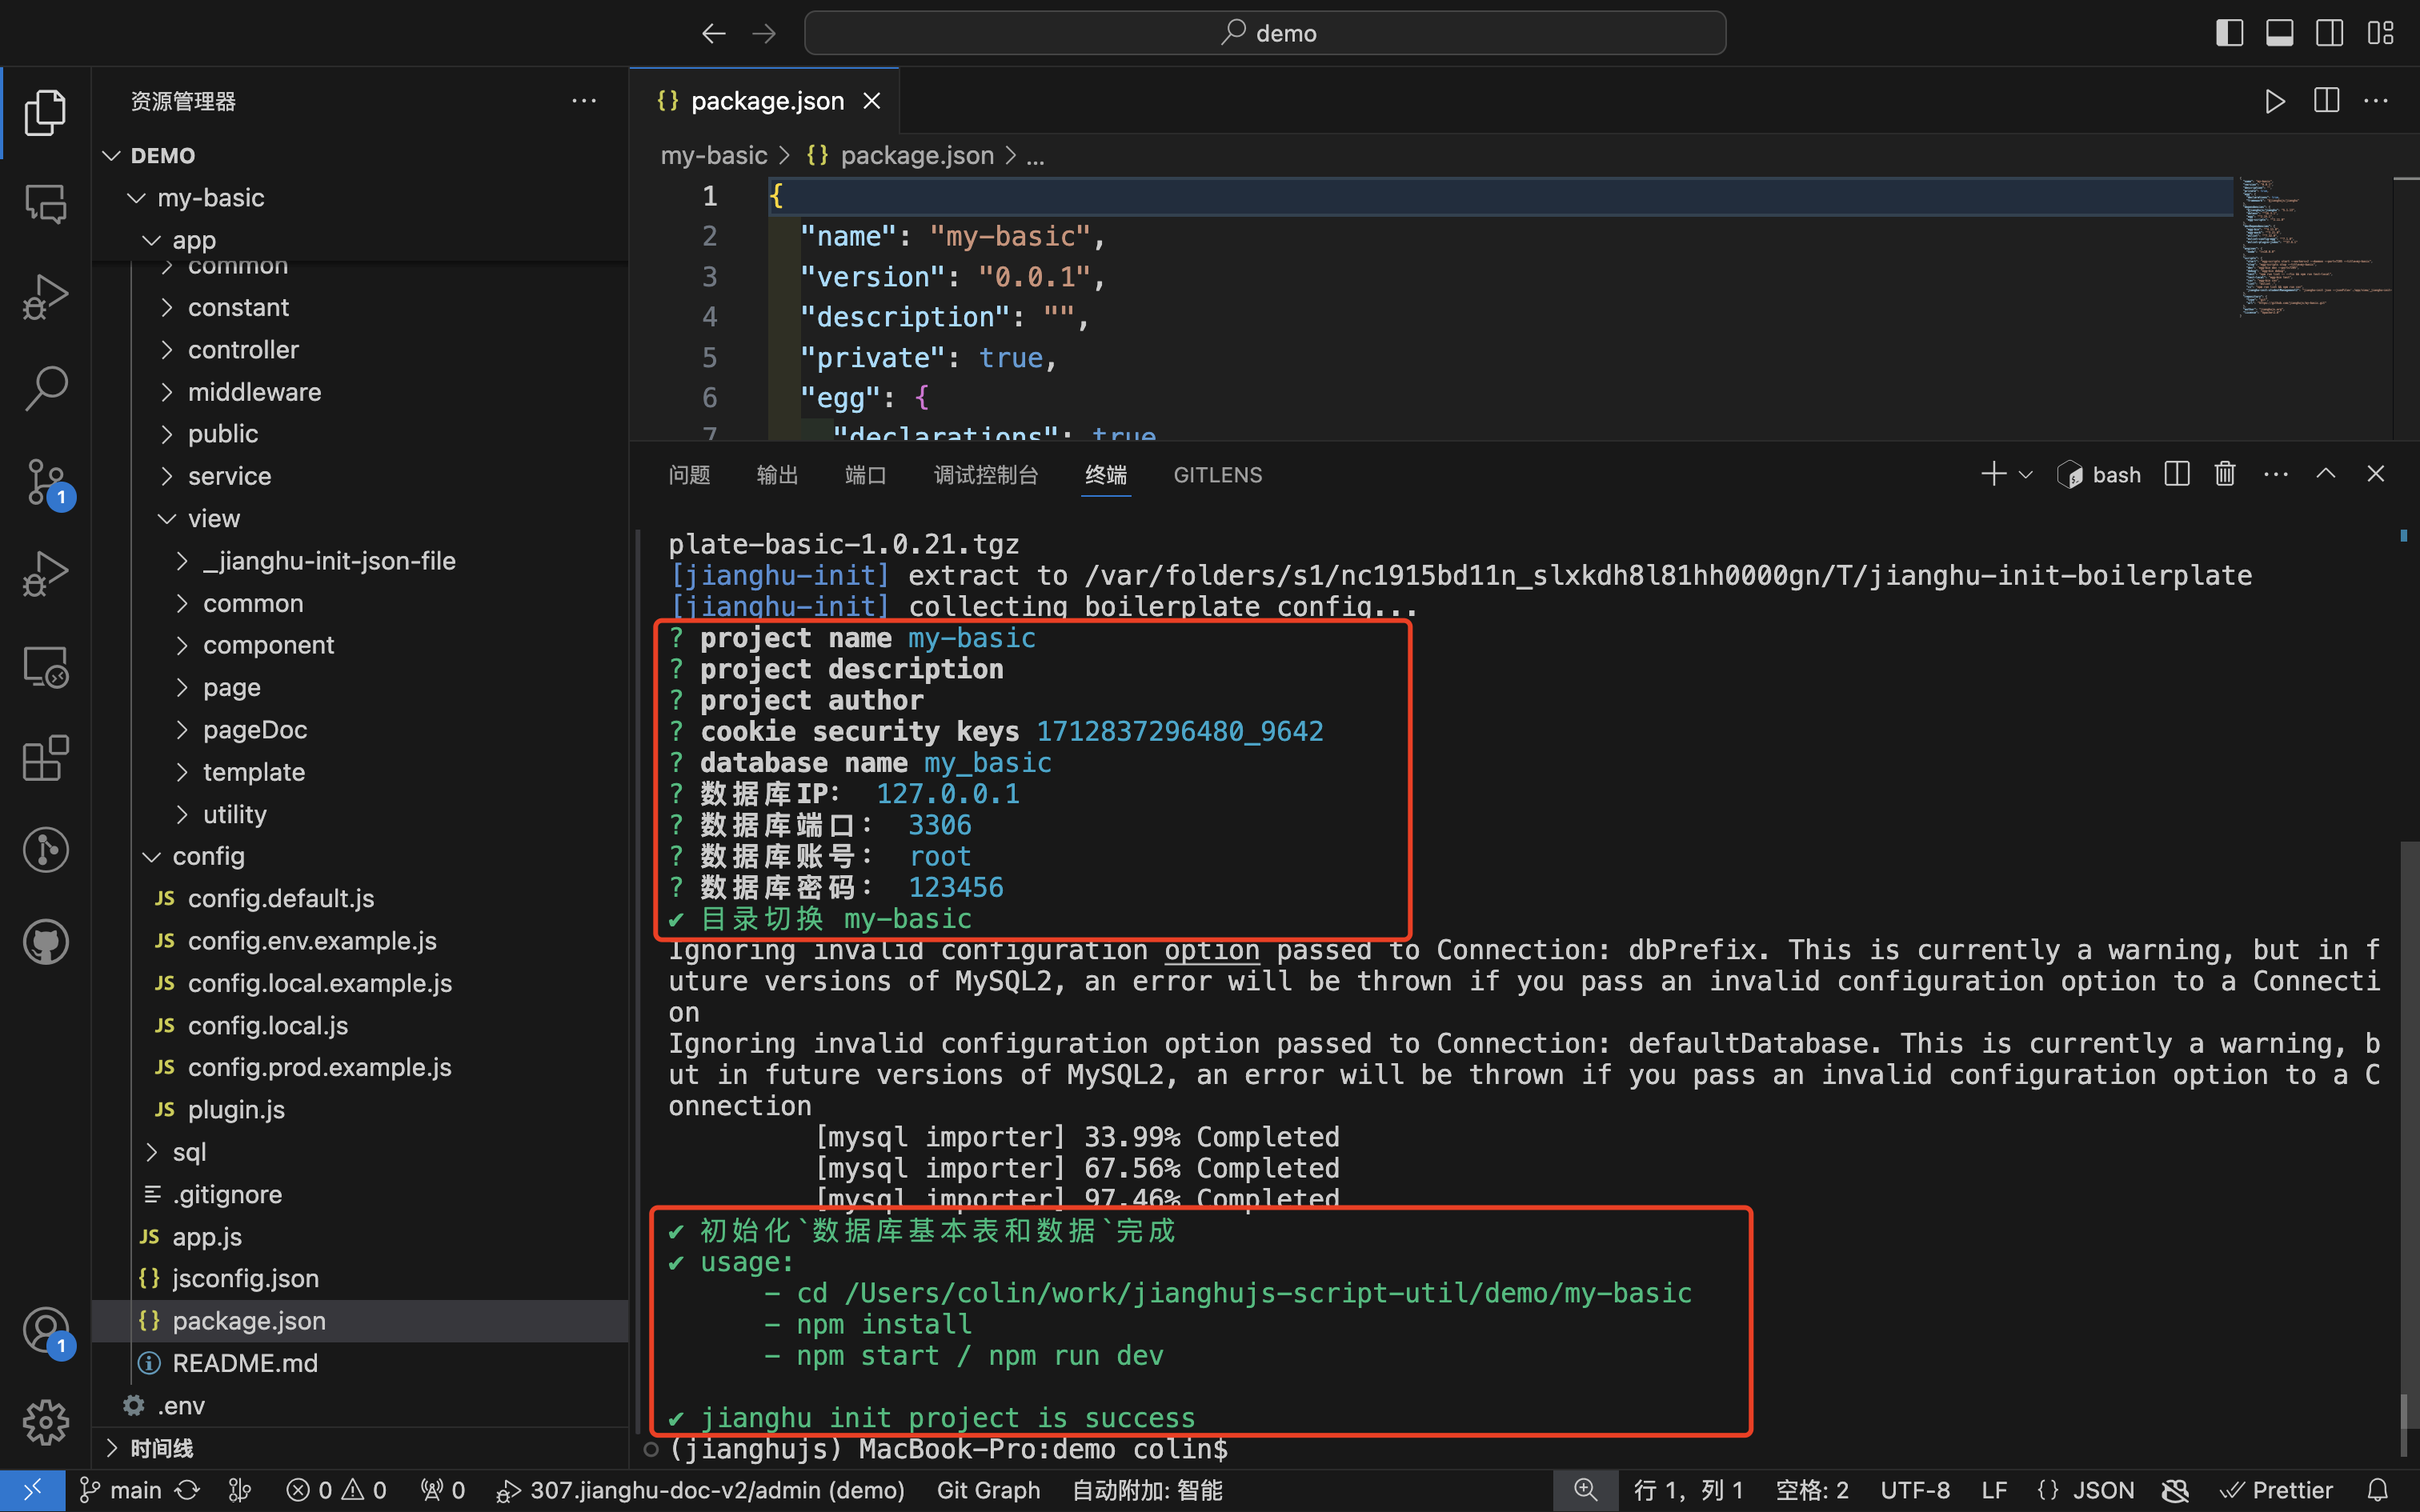This screenshot has height=1512, width=2420.
Task: Click Git Graph in the status bar
Action: tap(988, 1490)
